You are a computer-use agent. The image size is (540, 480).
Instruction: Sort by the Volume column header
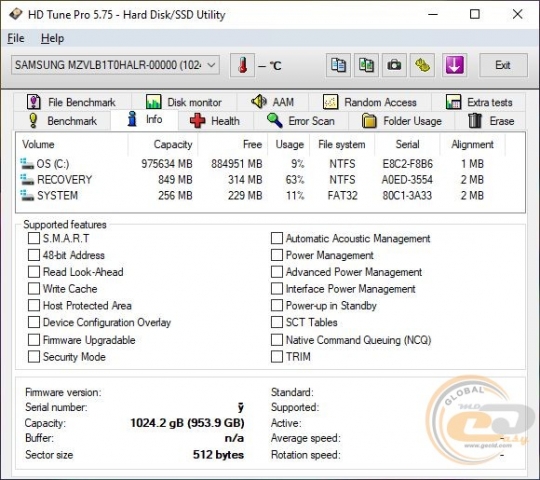tap(72, 144)
